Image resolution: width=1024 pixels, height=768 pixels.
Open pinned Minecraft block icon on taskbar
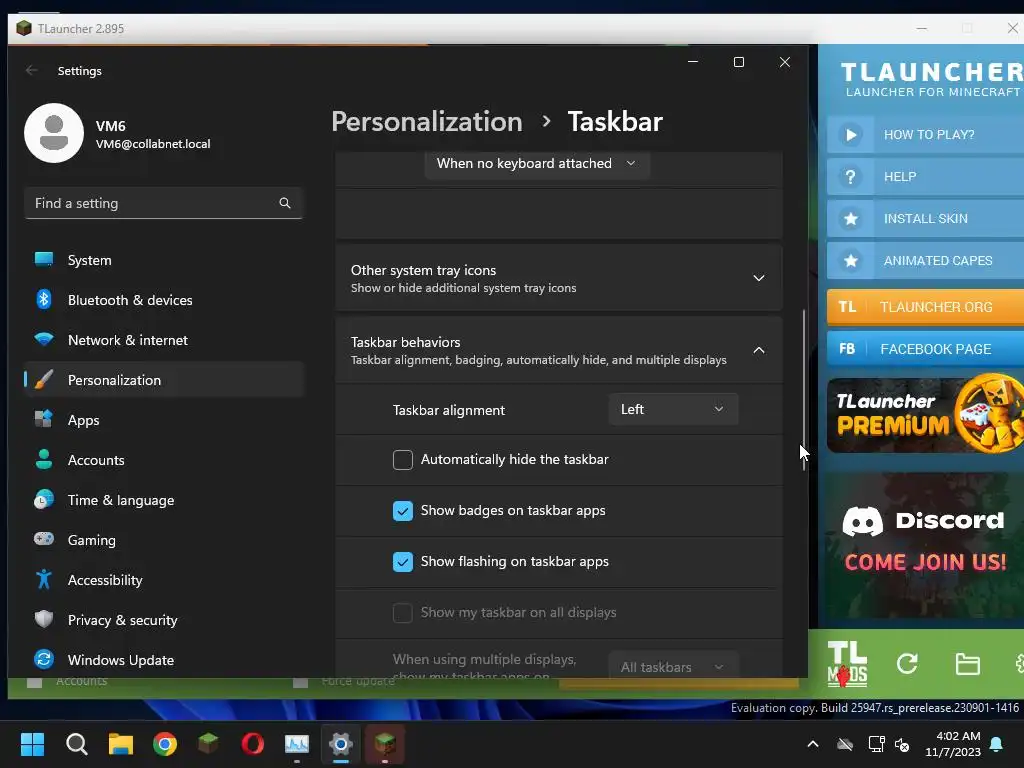[x=208, y=744]
